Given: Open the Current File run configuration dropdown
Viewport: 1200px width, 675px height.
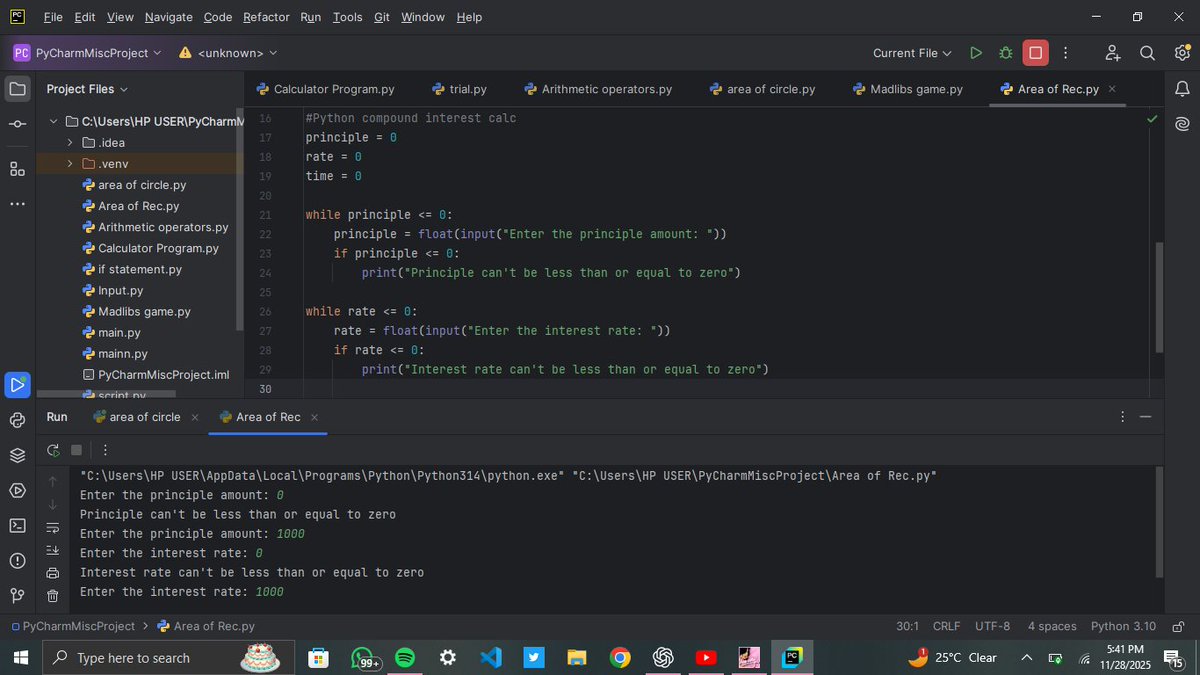Looking at the screenshot, I should (x=910, y=52).
